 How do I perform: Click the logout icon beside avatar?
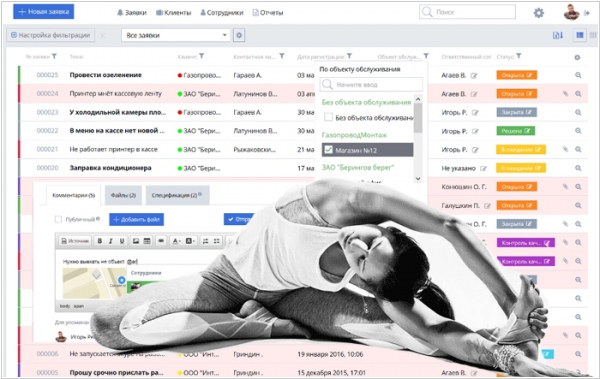click(x=587, y=13)
